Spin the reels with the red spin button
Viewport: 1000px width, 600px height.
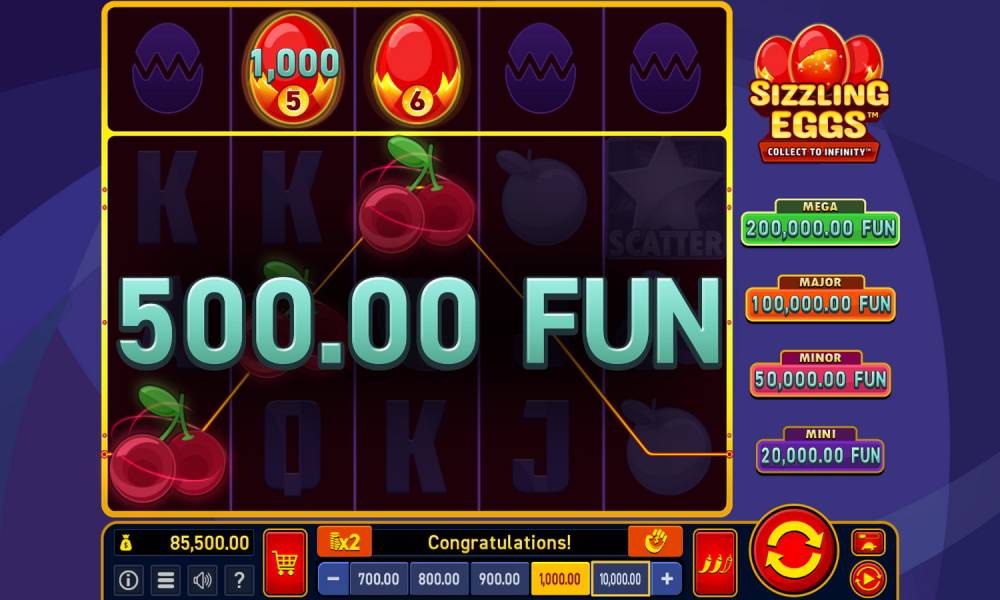pos(794,550)
